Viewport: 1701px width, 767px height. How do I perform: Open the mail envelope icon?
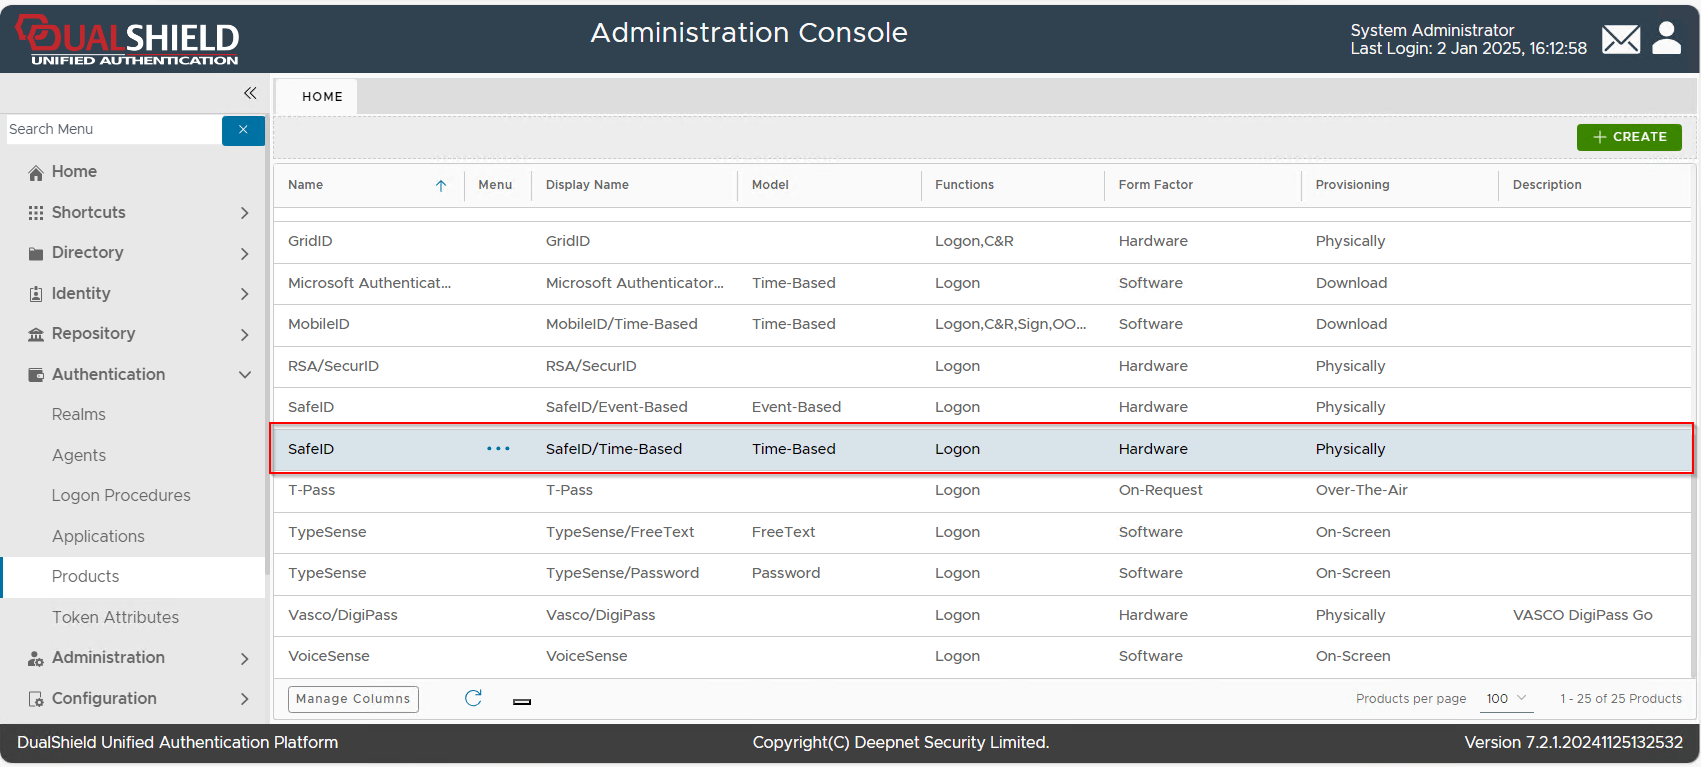click(1620, 40)
